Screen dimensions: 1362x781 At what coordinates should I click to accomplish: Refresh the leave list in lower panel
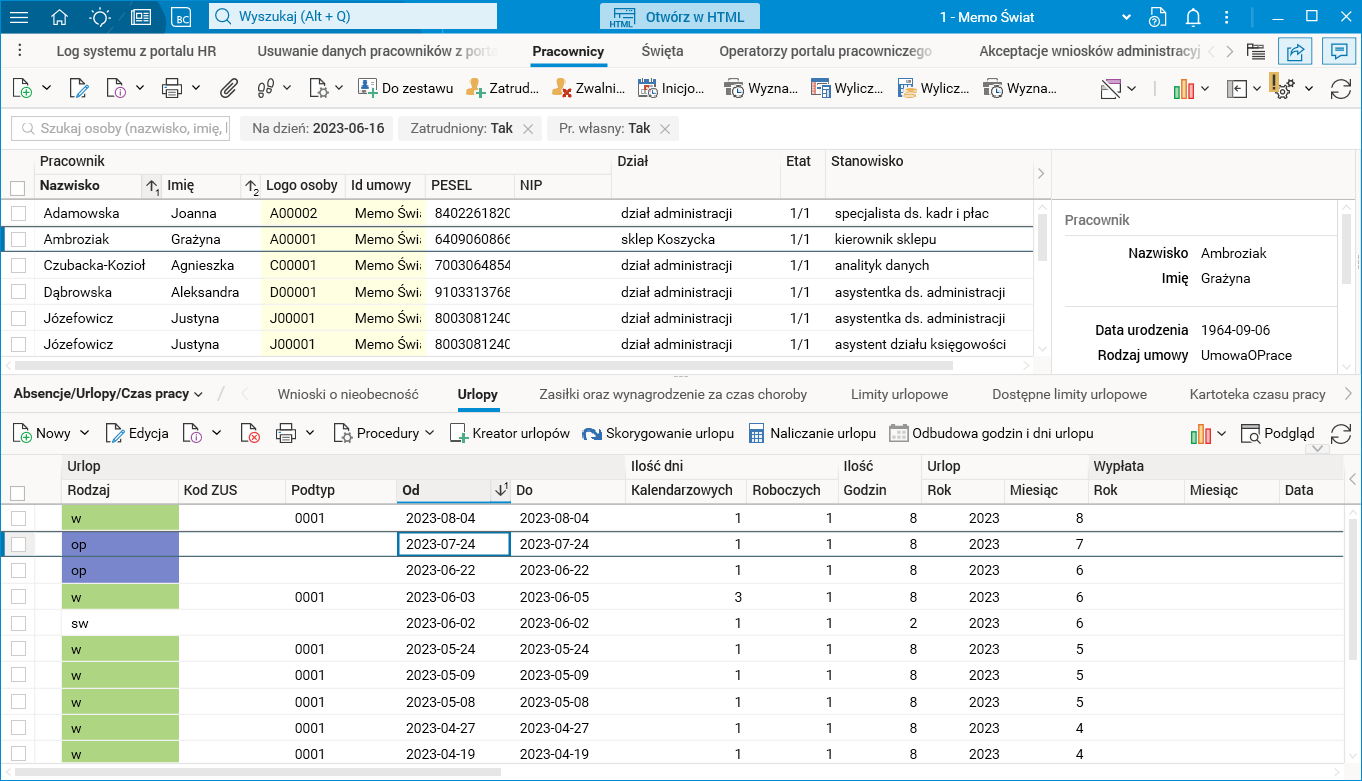pos(1340,434)
